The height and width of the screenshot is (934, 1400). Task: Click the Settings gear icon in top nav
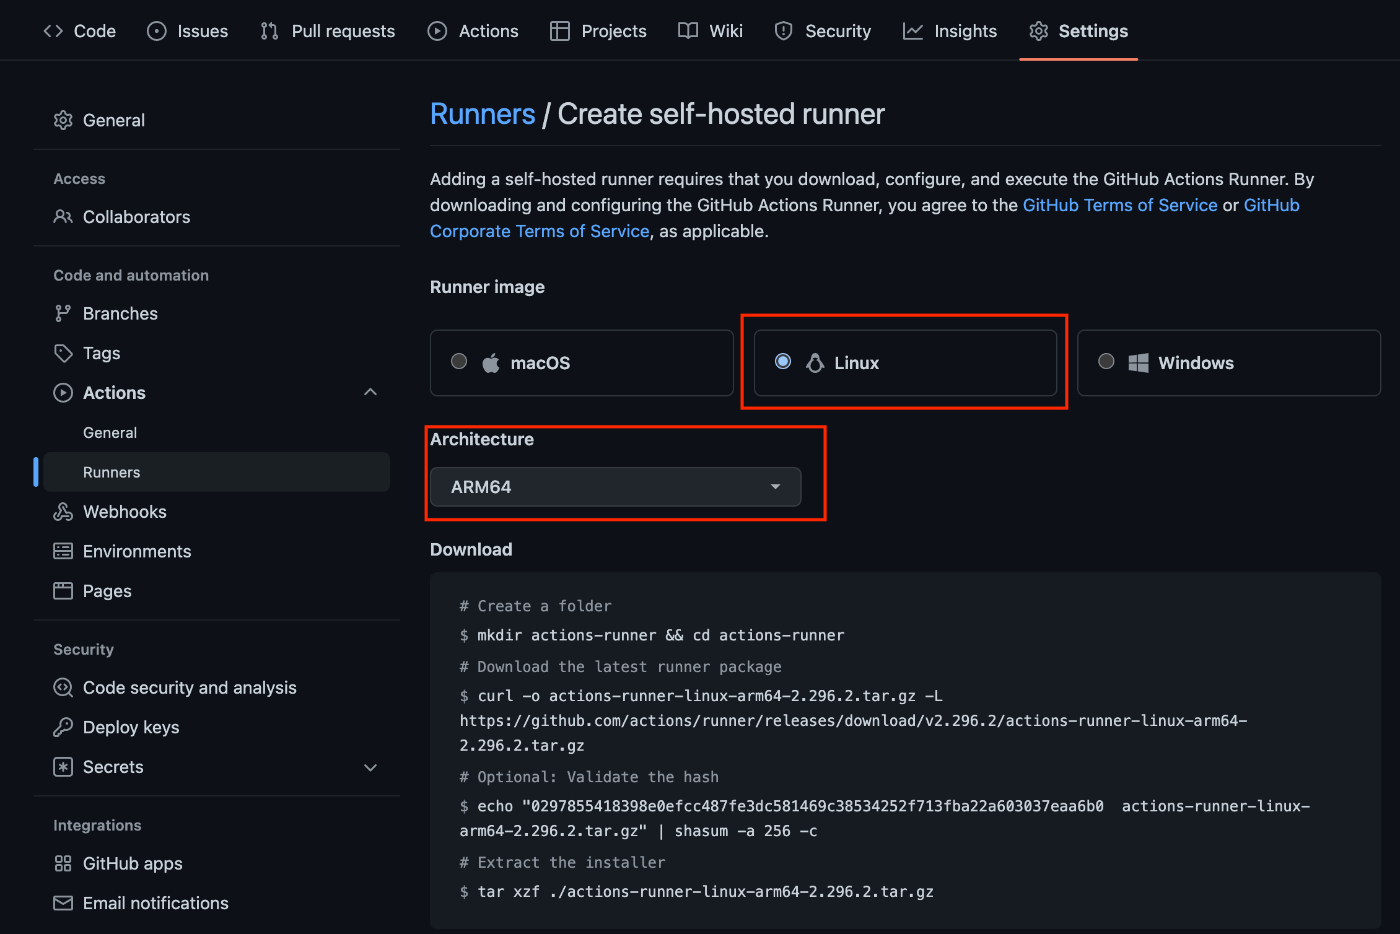pyautogui.click(x=1039, y=31)
